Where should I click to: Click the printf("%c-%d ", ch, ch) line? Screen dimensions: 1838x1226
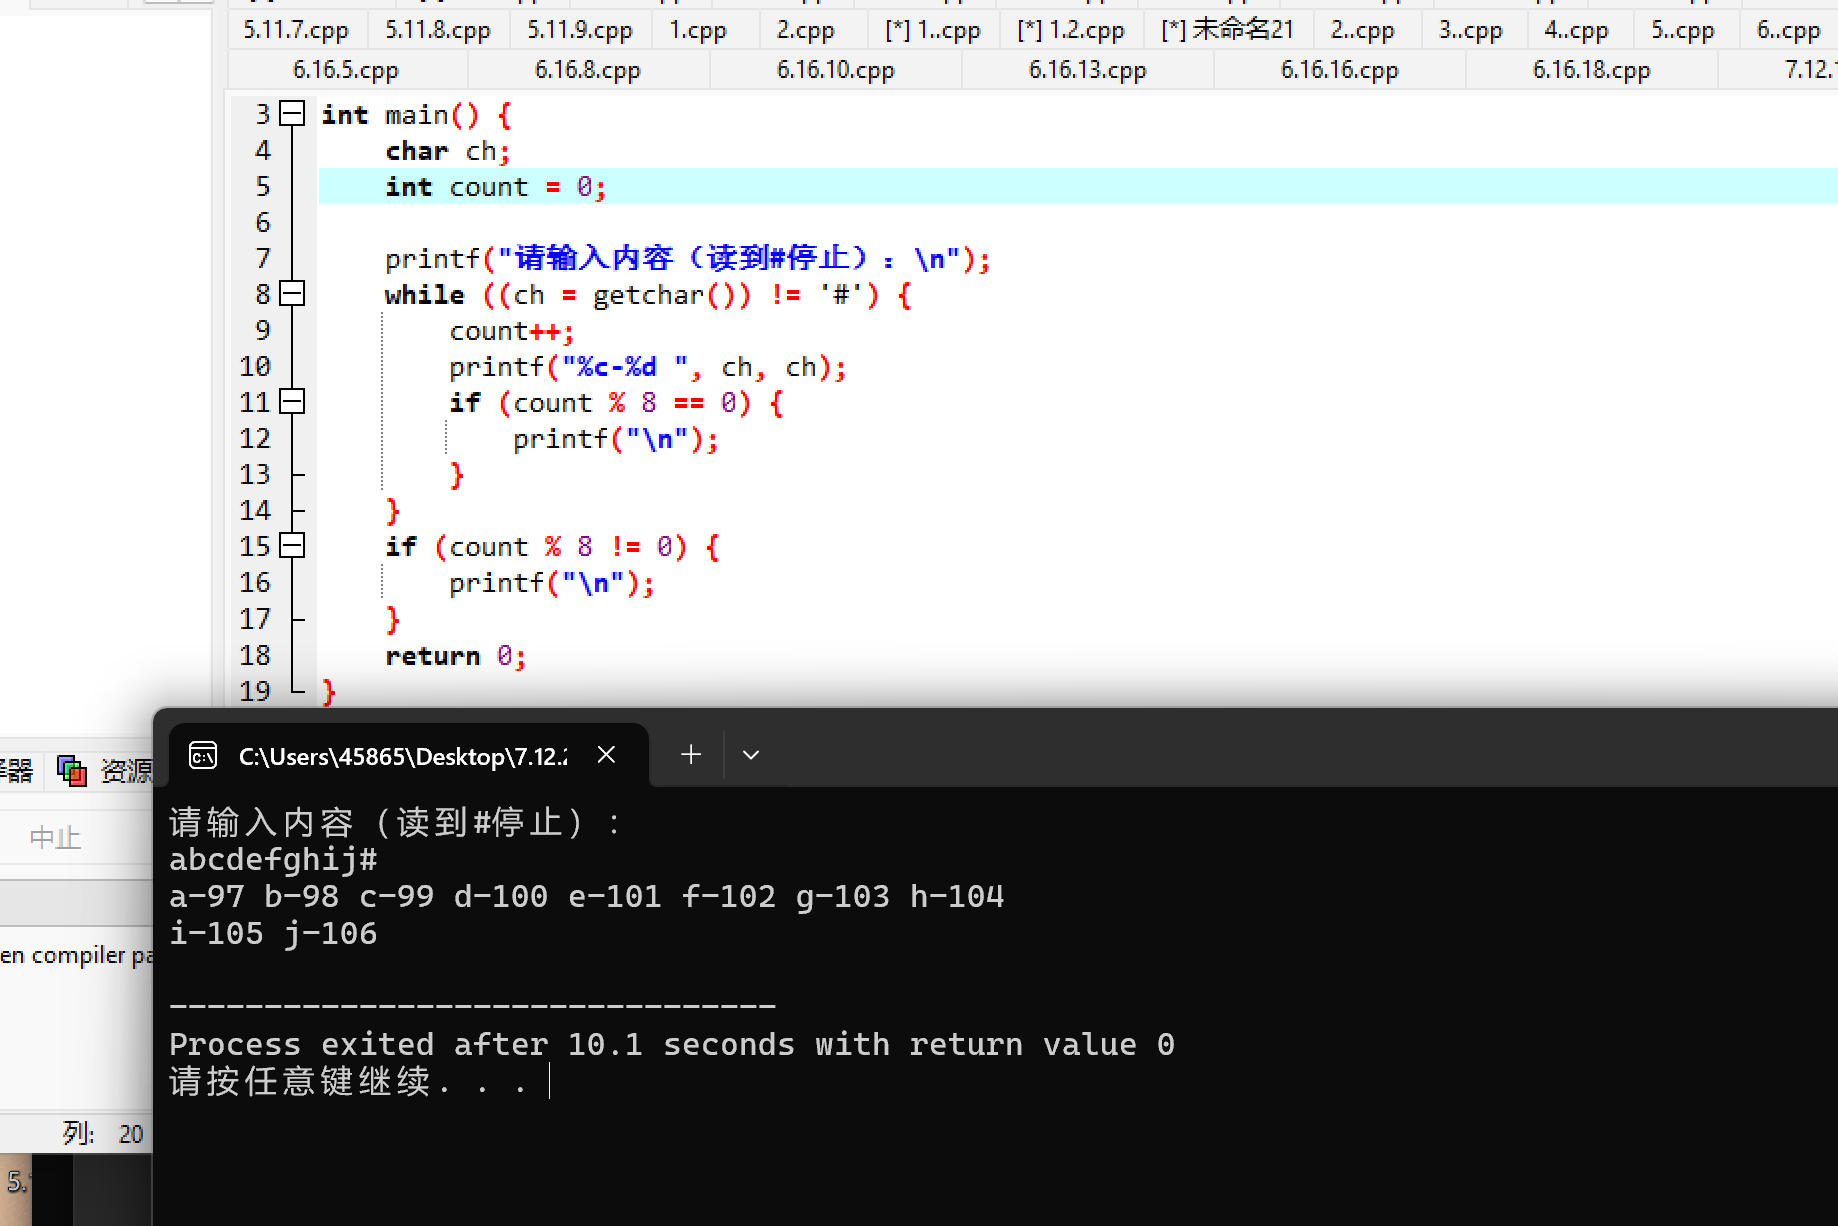(x=648, y=367)
